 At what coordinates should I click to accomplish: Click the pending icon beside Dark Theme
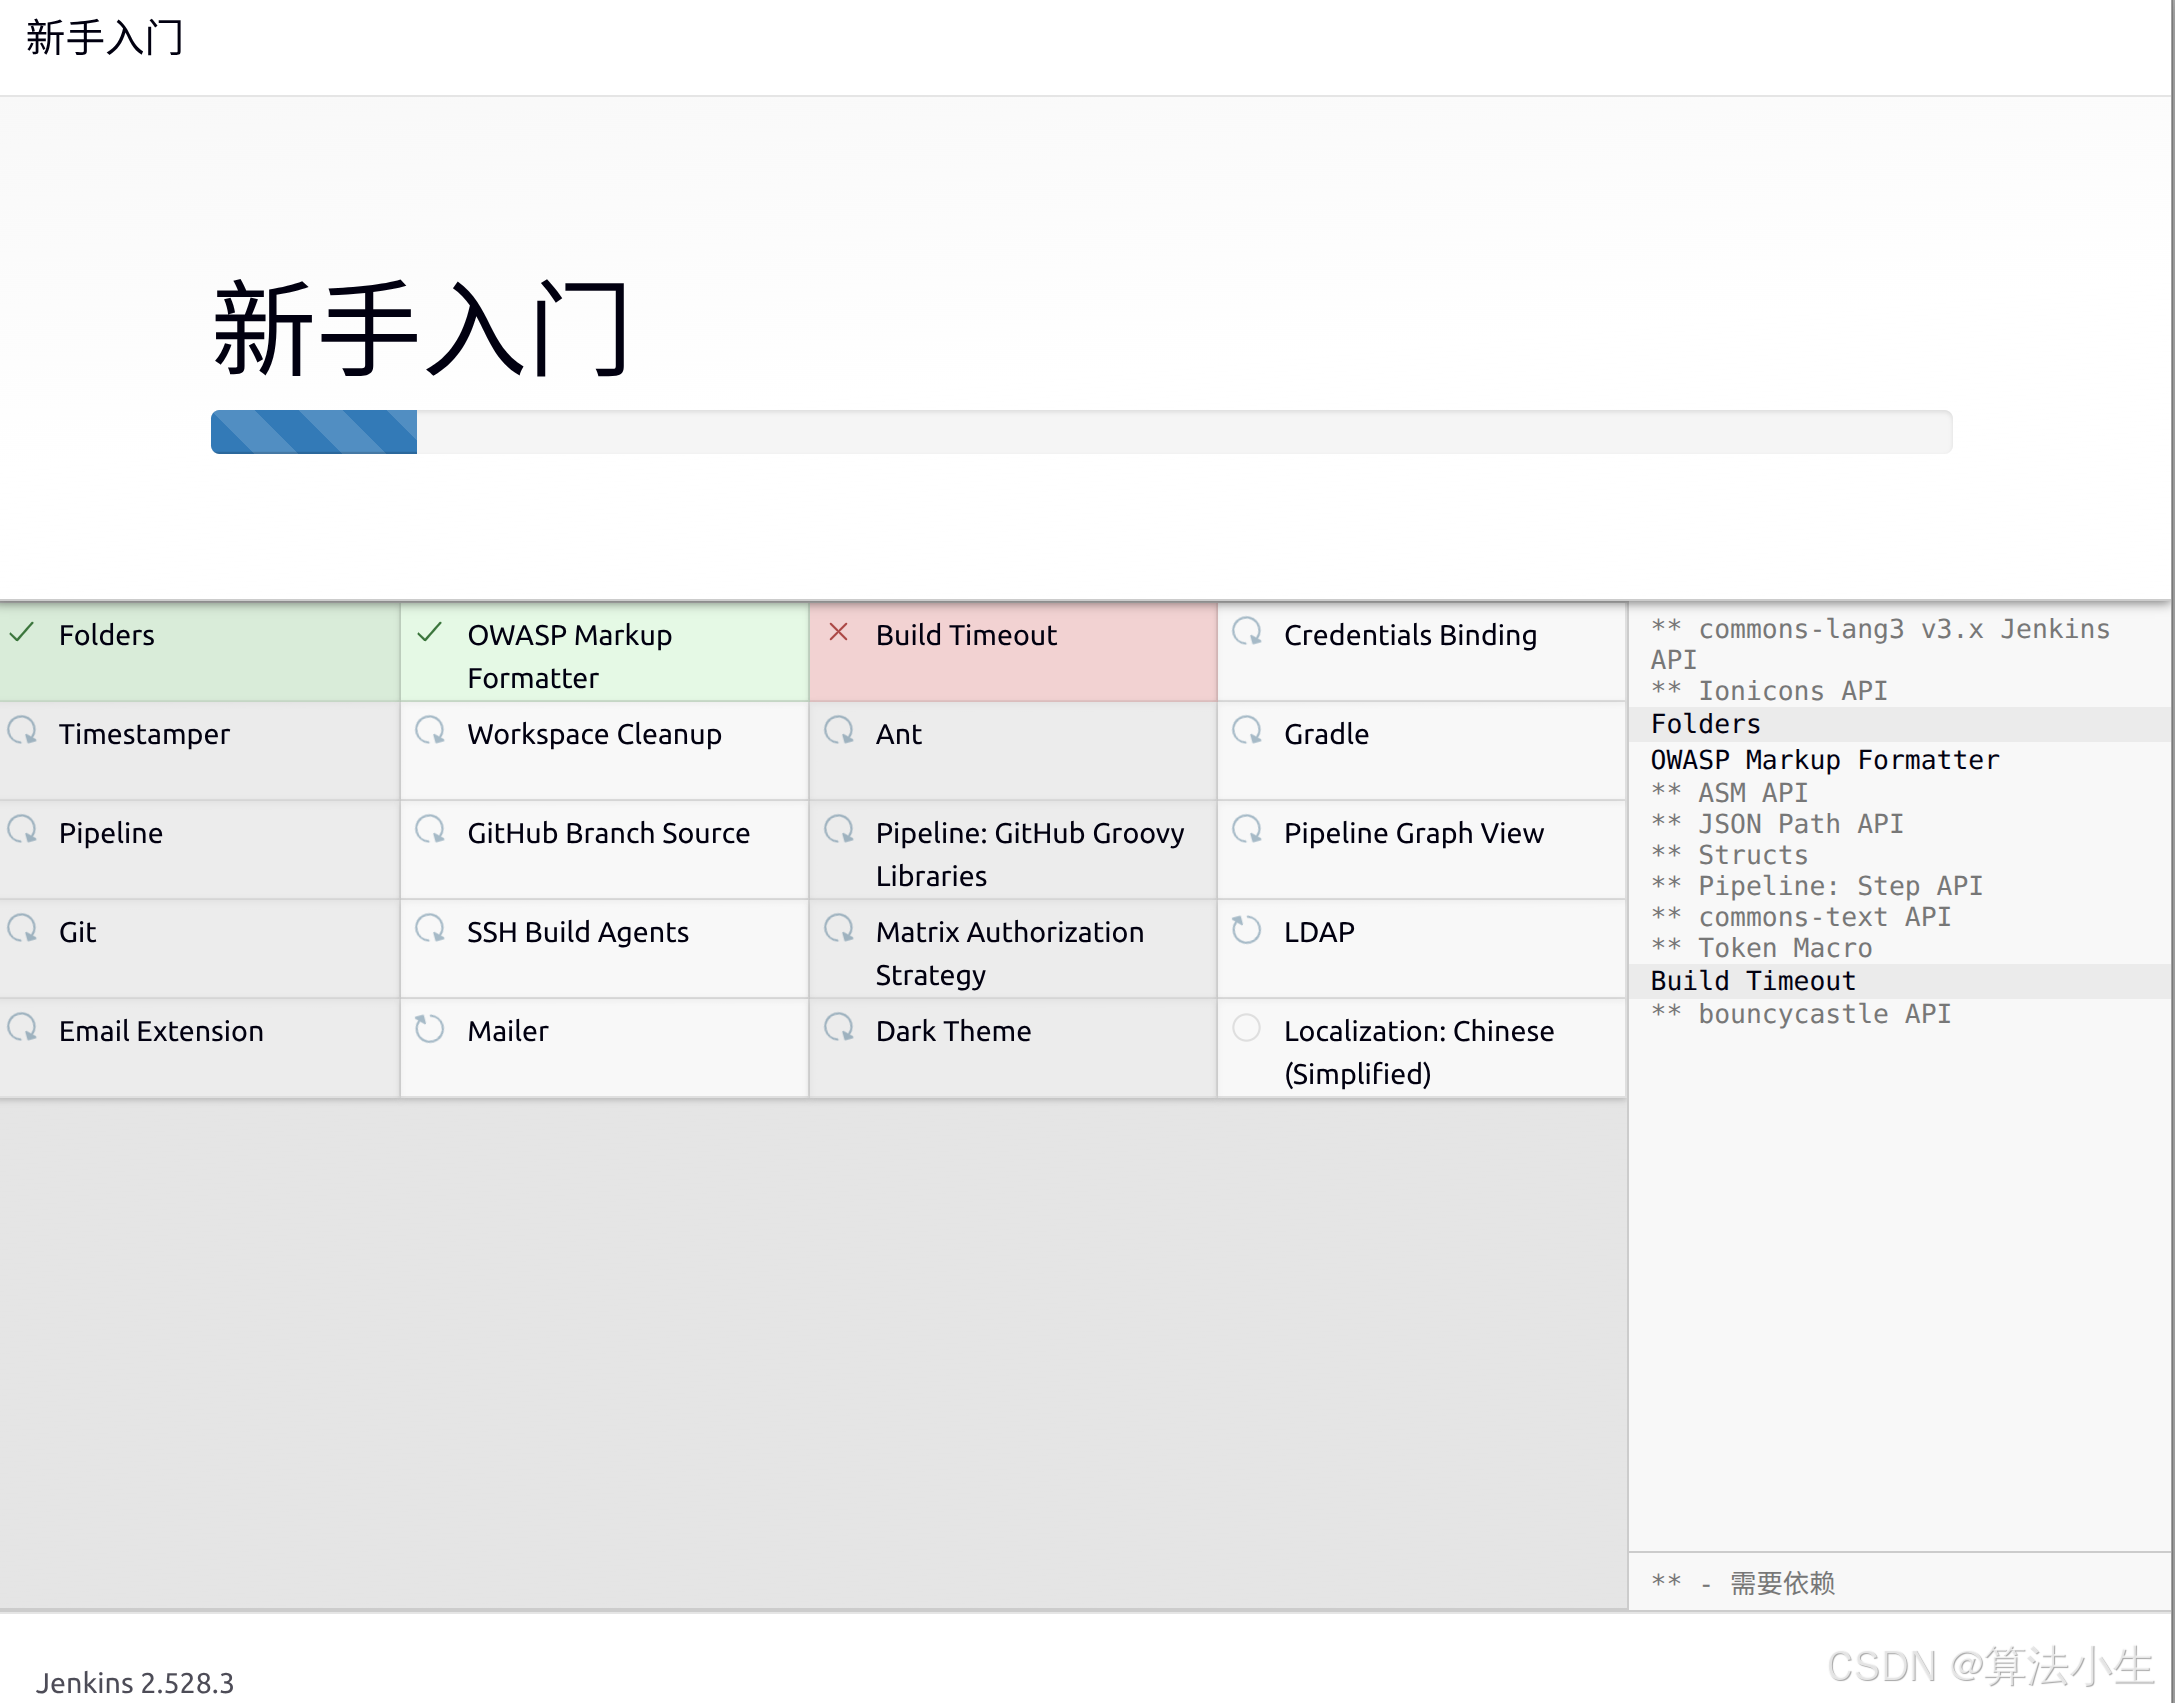[x=838, y=1029]
